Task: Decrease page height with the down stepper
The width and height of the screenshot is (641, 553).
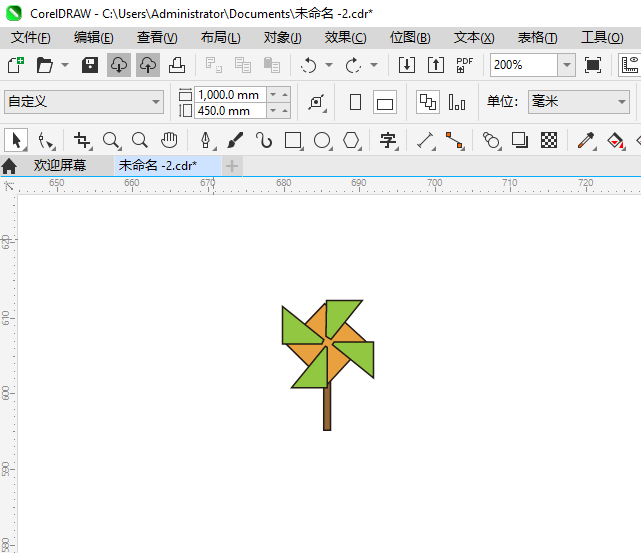Action: [273, 111]
